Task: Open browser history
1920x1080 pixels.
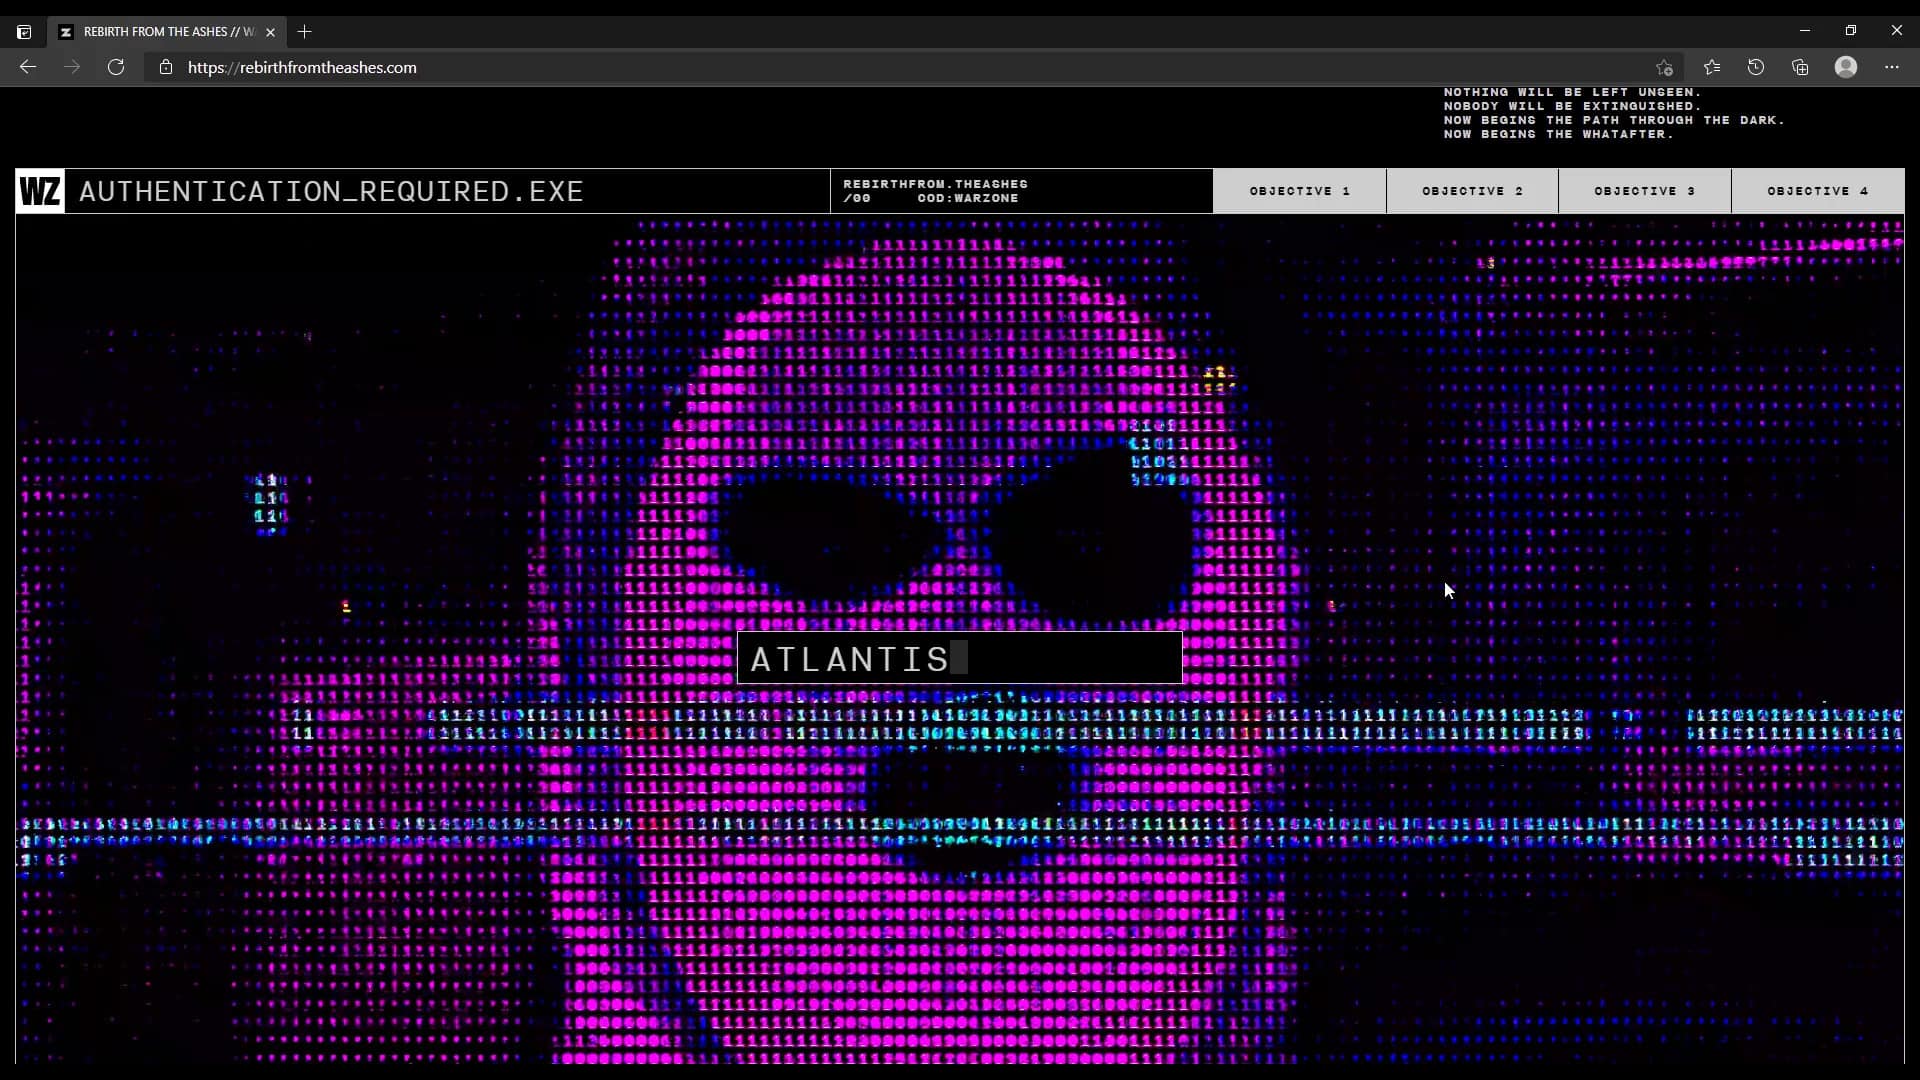Action: point(1756,67)
